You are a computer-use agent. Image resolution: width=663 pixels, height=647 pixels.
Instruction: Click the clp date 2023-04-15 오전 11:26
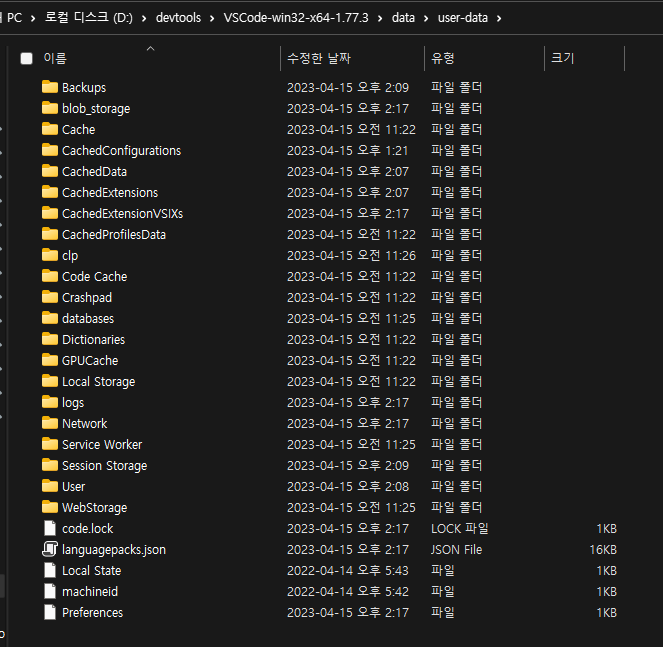click(x=351, y=255)
